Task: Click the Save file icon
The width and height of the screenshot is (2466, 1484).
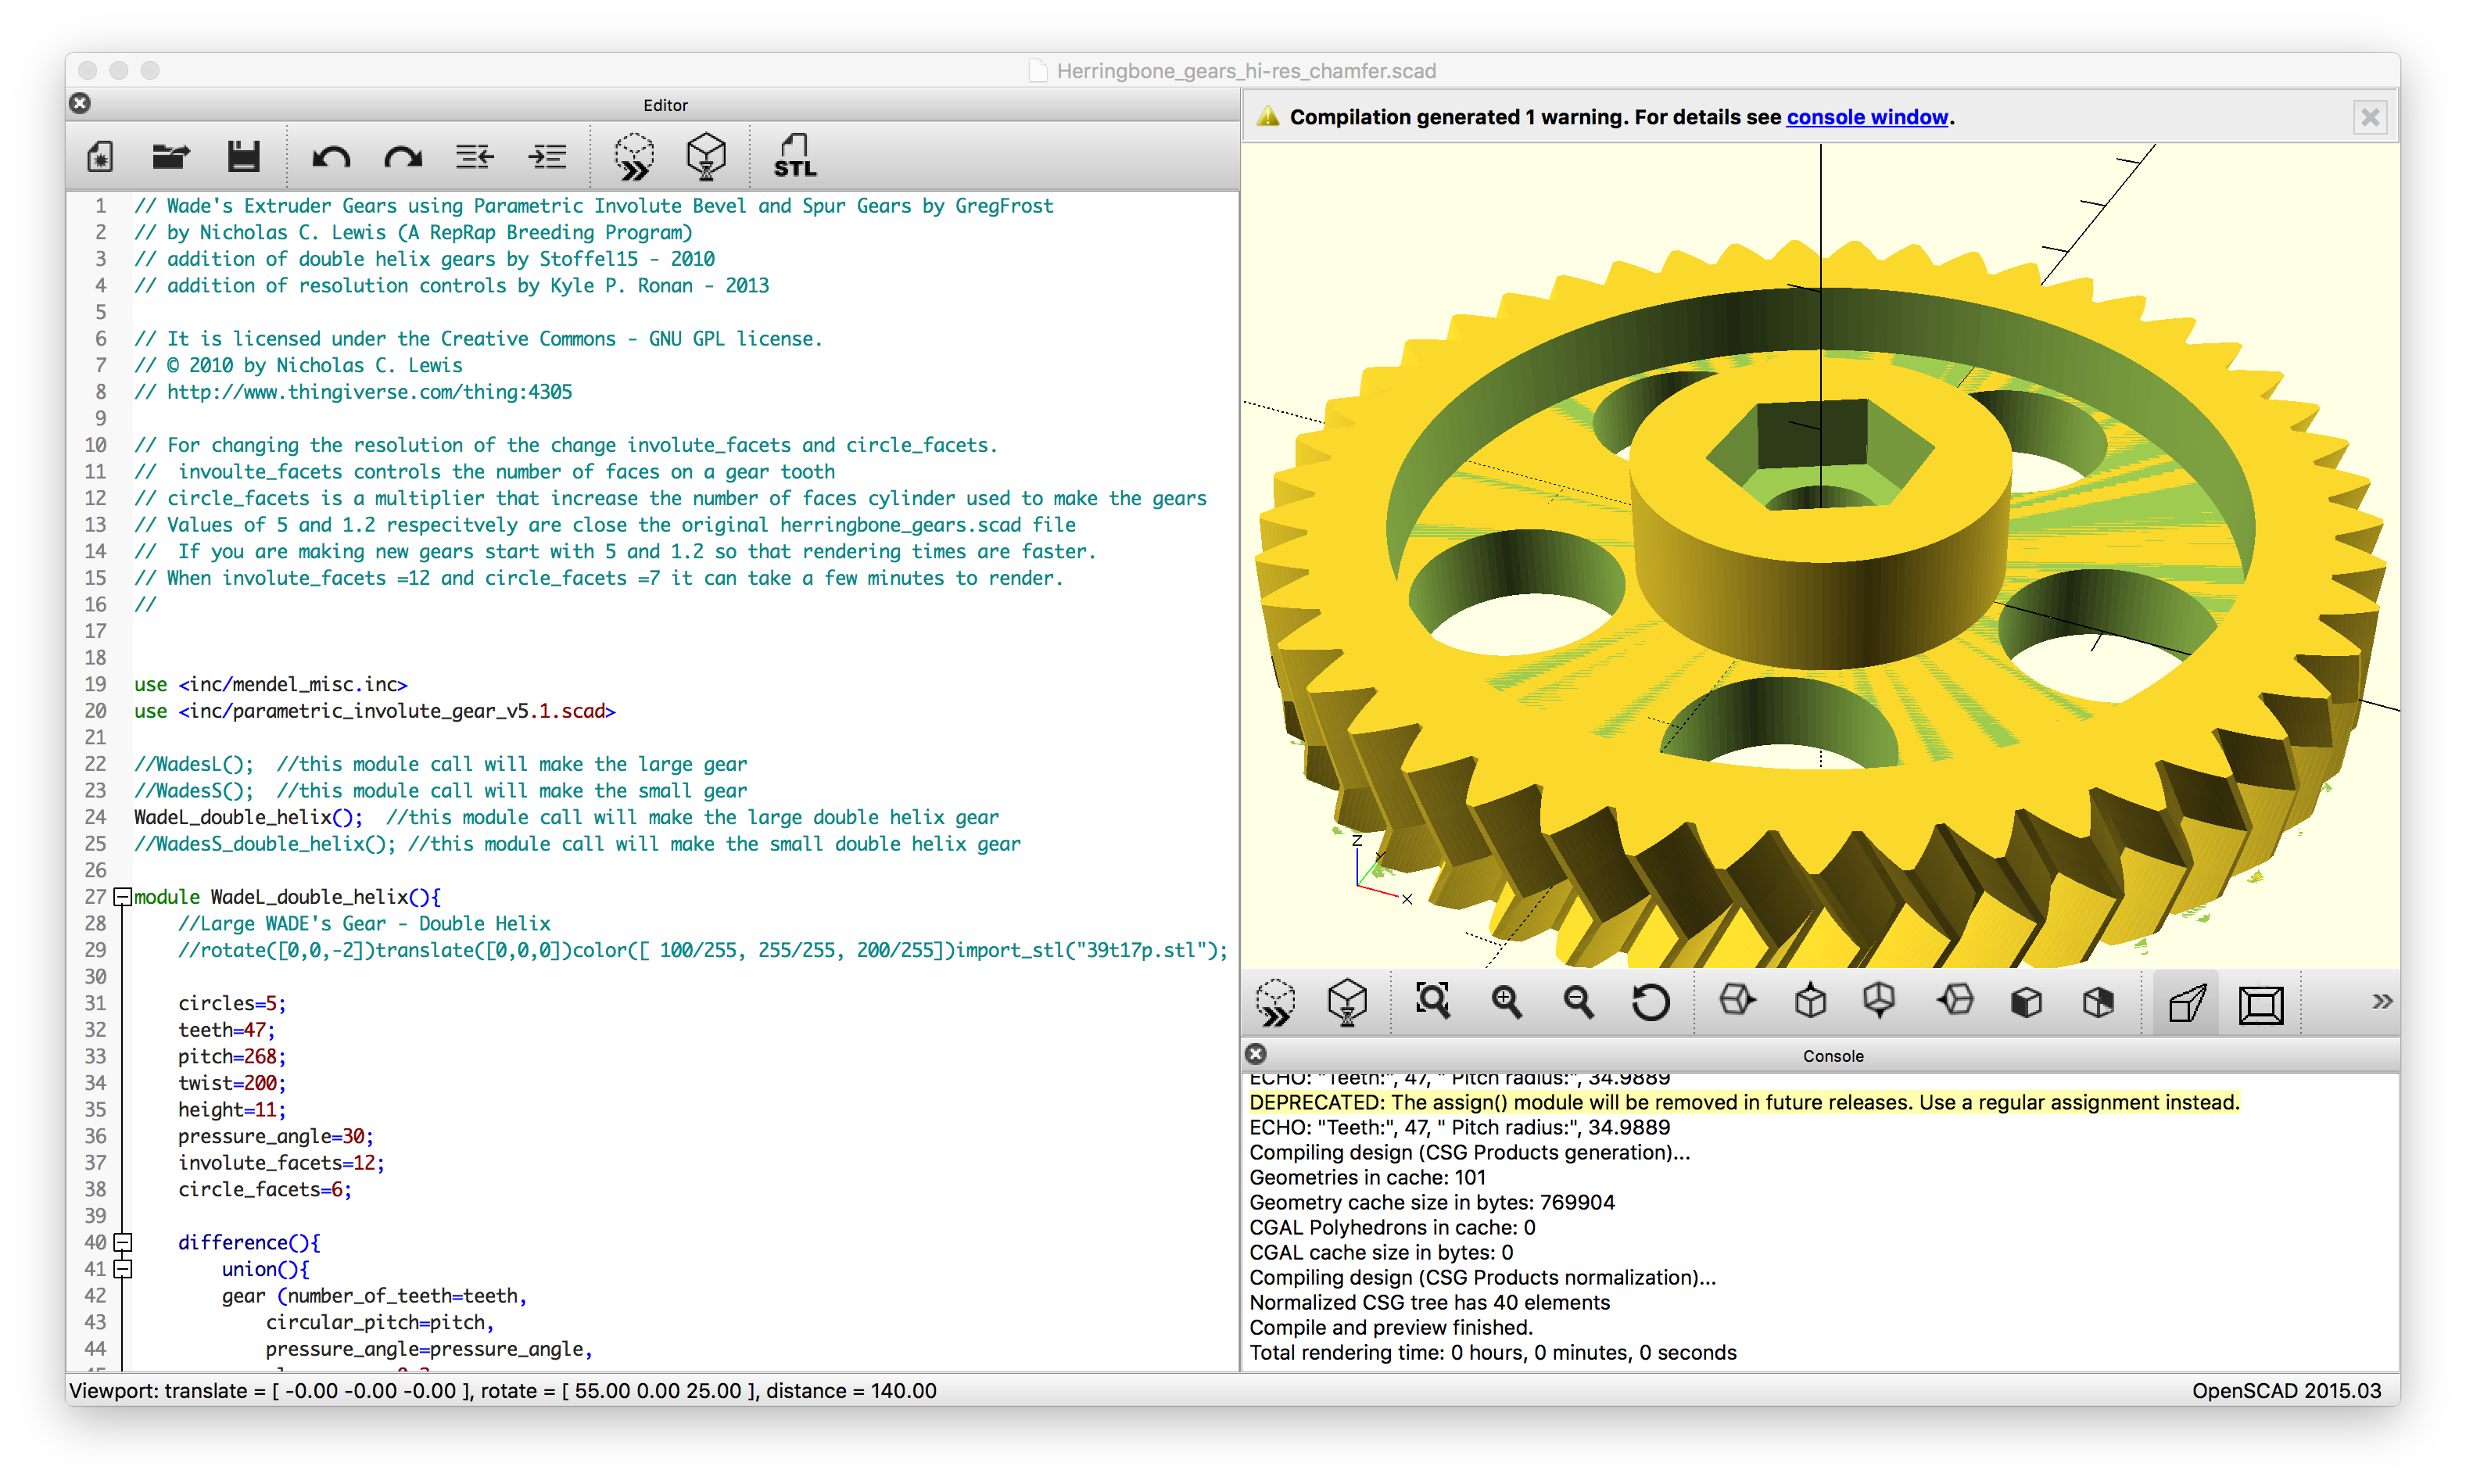Action: pyautogui.click(x=243, y=157)
